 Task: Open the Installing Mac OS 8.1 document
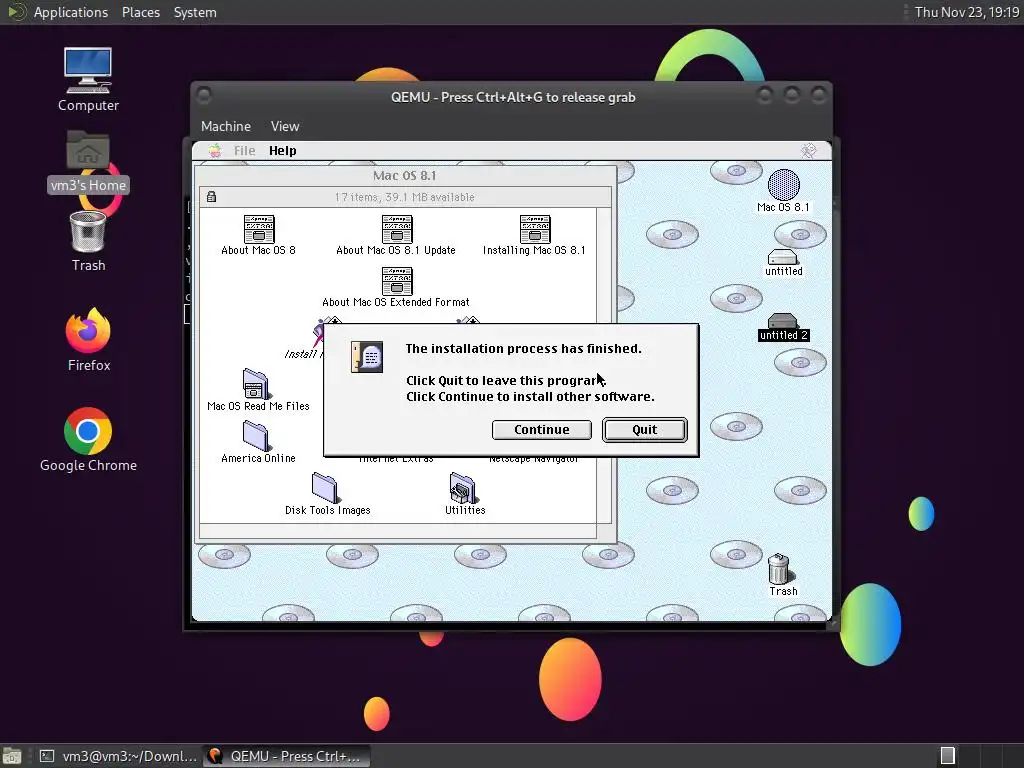click(535, 229)
